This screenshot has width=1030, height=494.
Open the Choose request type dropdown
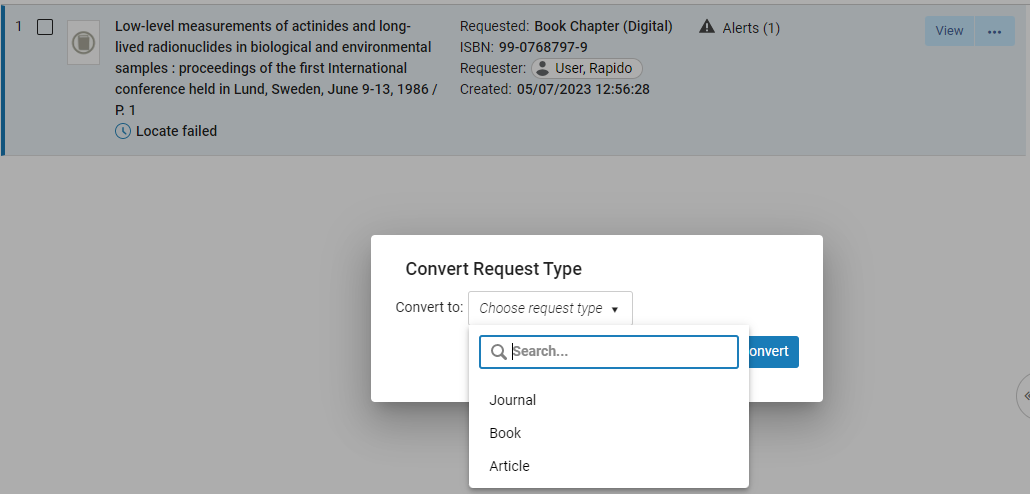pyautogui.click(x=550, y=309)
